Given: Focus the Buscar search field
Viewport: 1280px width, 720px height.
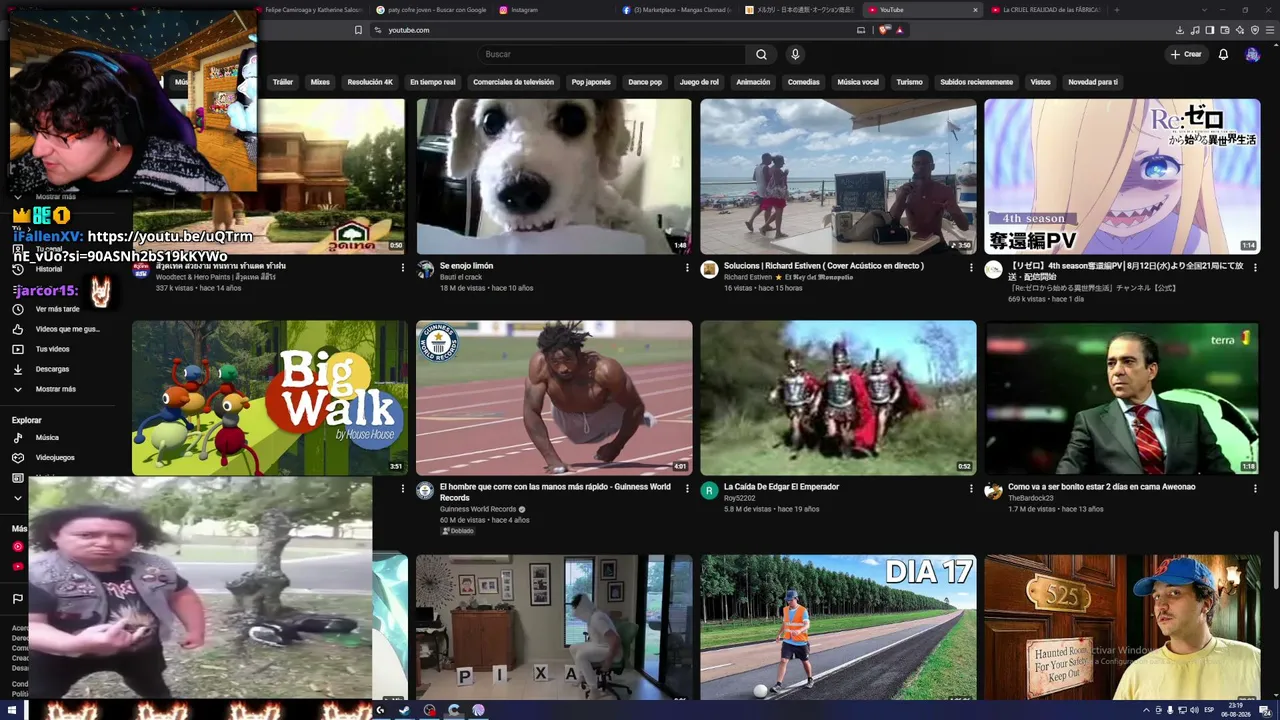Looking at the screenshot, I should 612,54.
